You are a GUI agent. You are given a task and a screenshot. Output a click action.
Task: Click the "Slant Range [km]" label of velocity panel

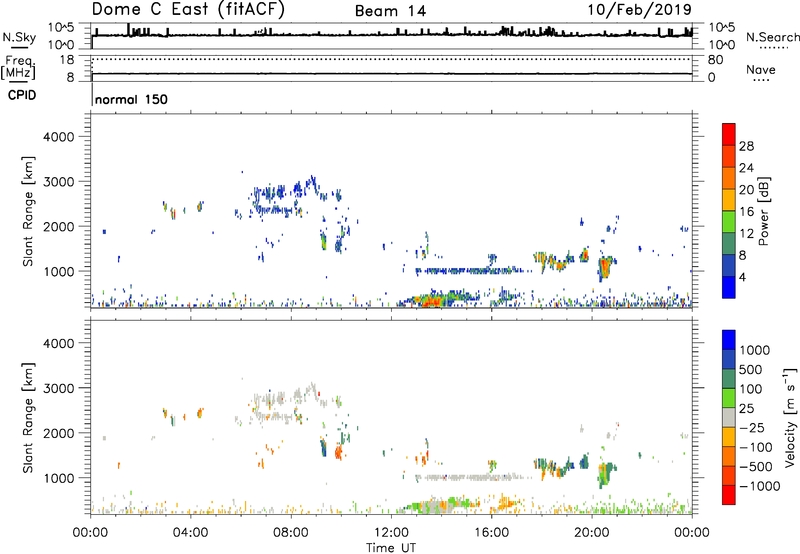click(28, 417)
